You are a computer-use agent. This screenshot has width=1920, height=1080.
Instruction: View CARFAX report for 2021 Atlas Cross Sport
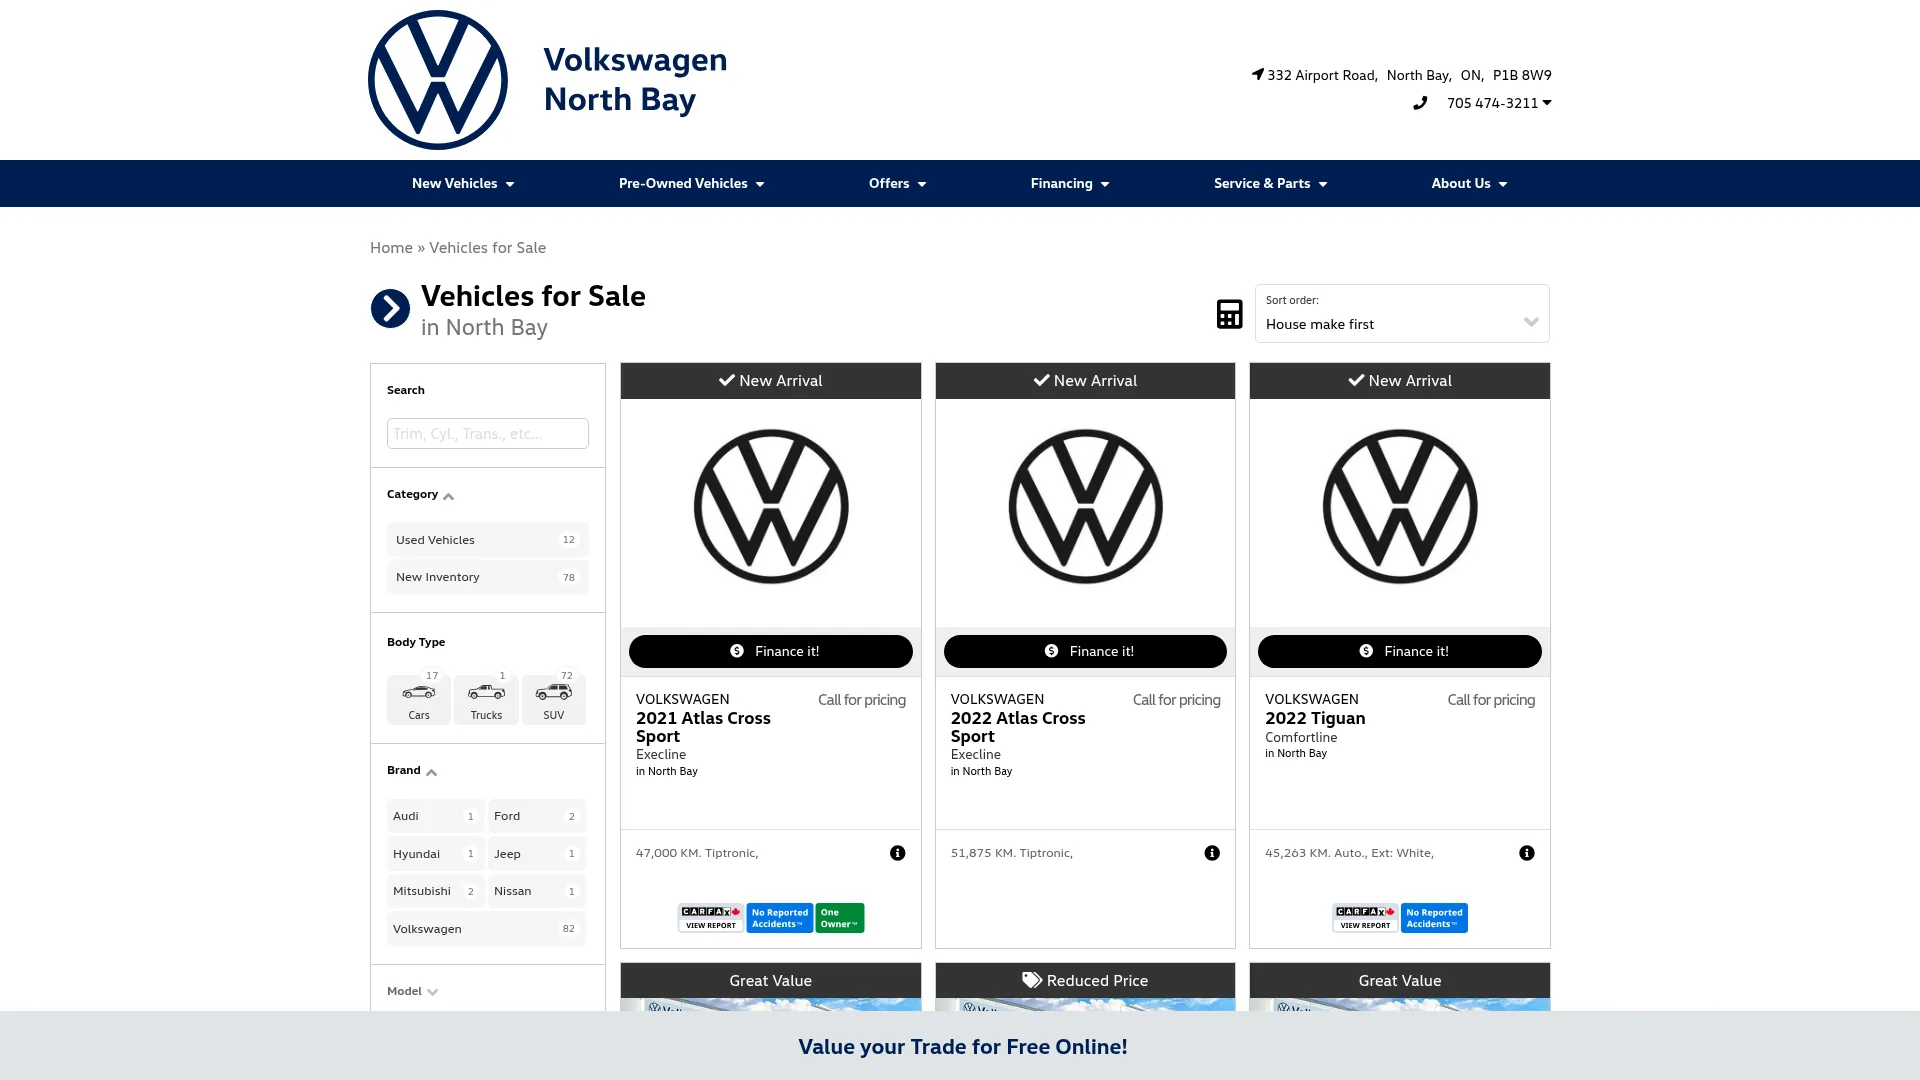pos(711,918)
